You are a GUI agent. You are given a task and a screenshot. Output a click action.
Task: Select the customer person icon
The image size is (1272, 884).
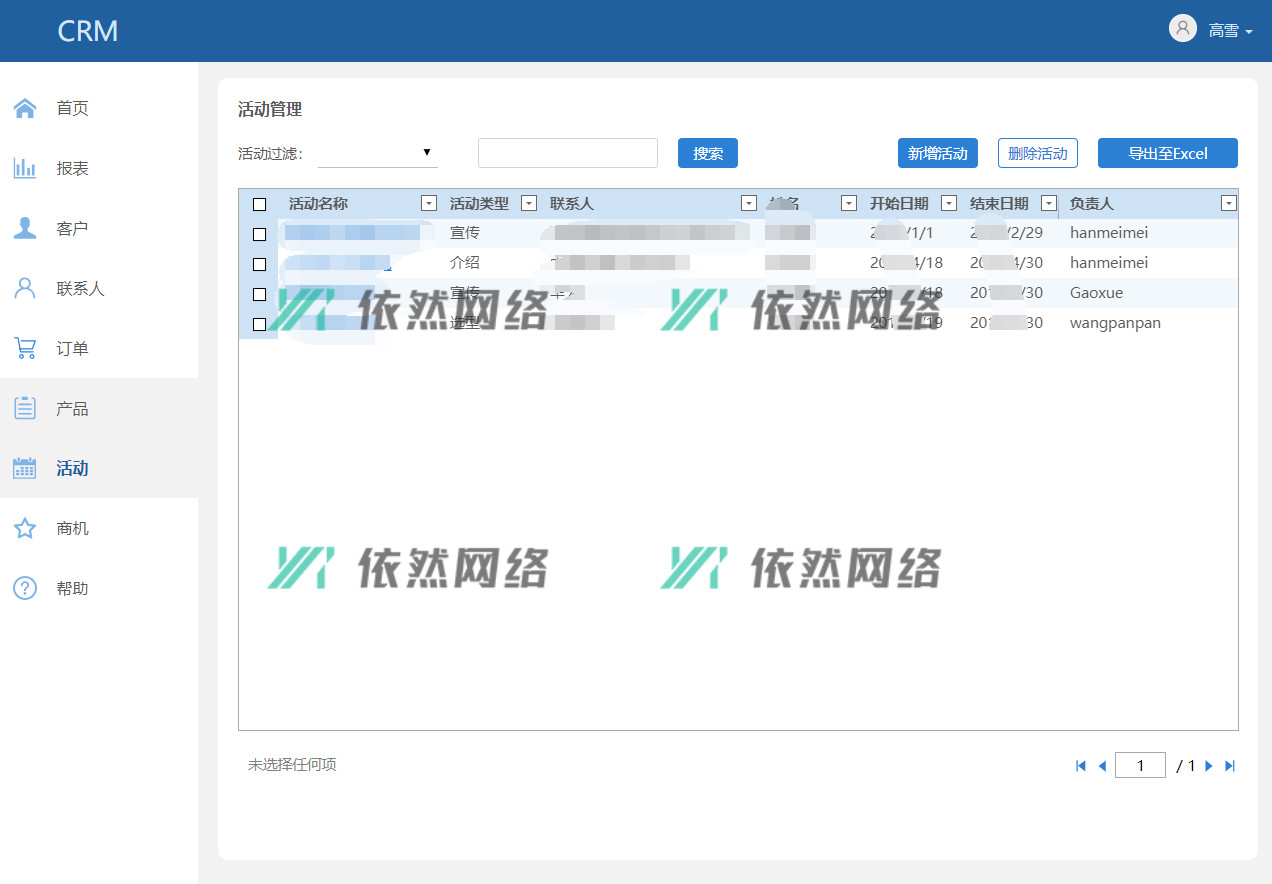pyautogui.click(x=25, y=228)
